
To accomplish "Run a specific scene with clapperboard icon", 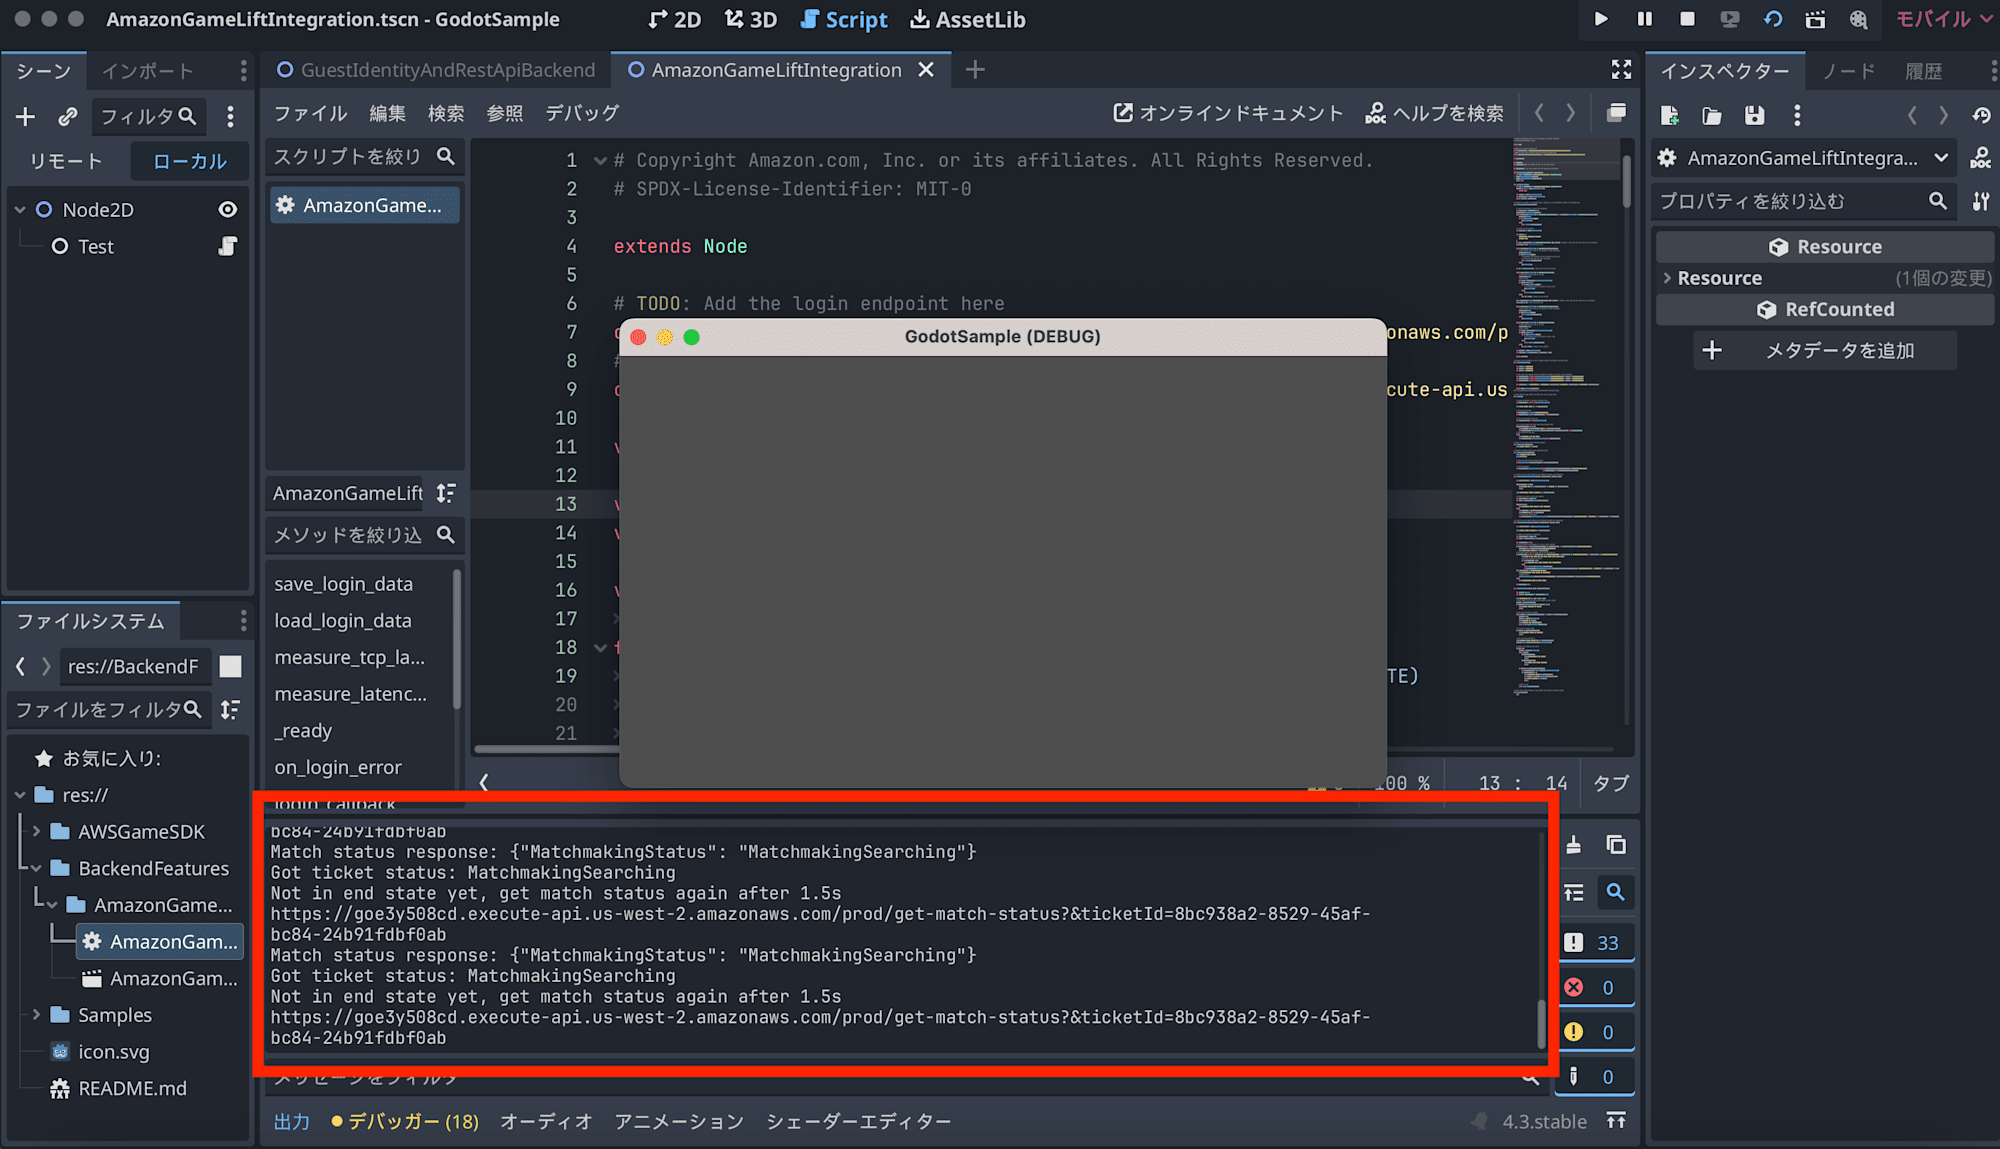I will coord(1816,19).
